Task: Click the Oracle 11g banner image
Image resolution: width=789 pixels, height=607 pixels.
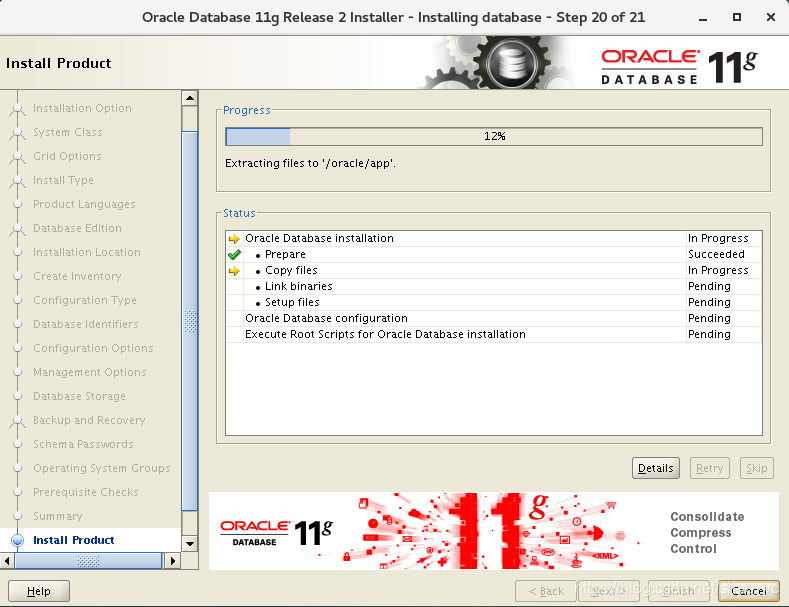Action: tap(494, 531)
